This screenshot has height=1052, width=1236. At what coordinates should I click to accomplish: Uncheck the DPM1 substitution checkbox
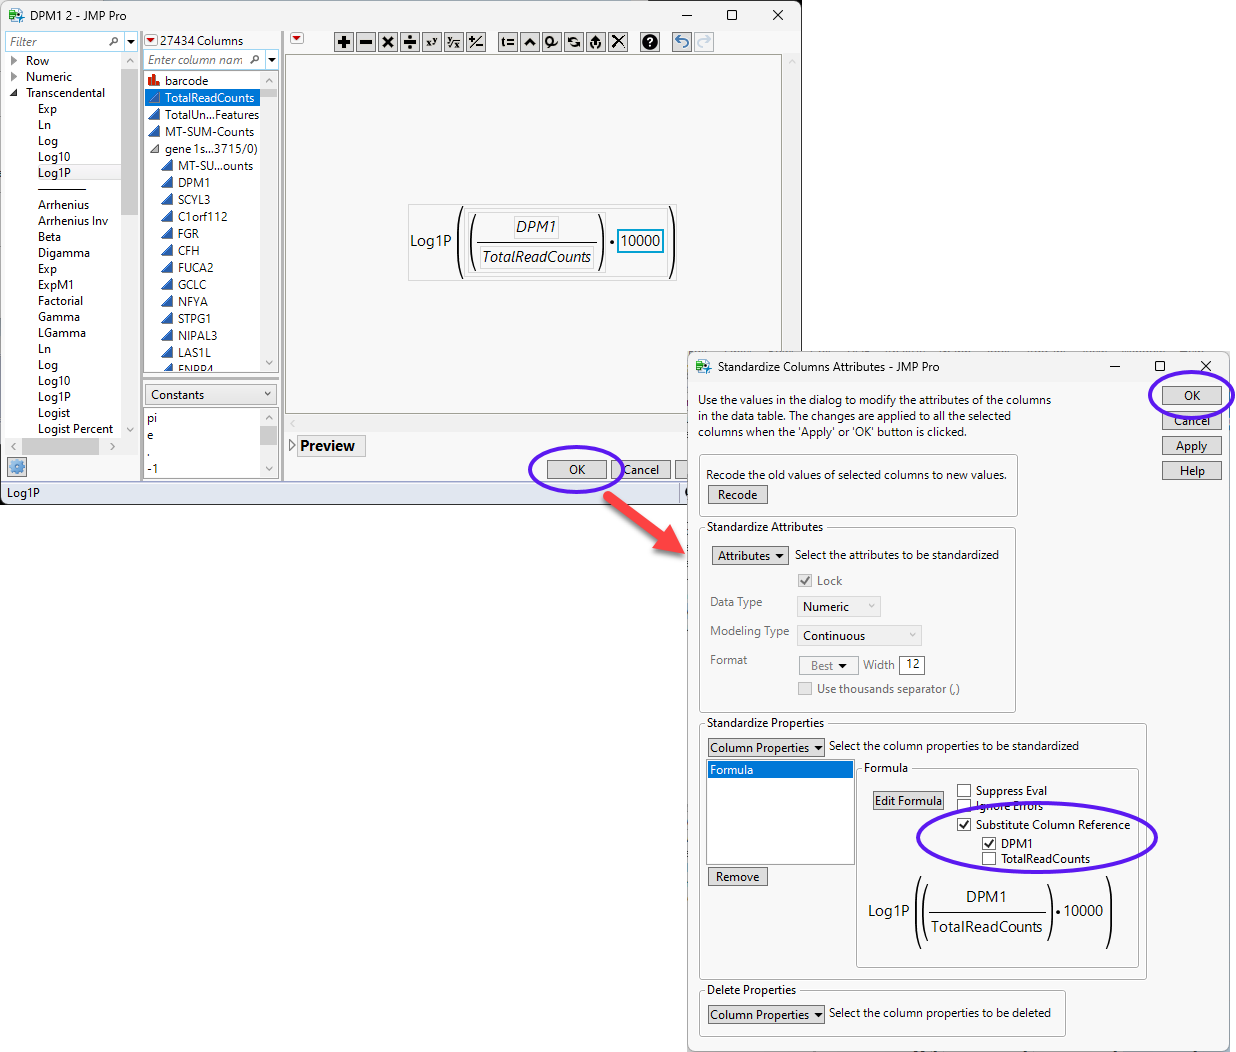click(989, 844)
